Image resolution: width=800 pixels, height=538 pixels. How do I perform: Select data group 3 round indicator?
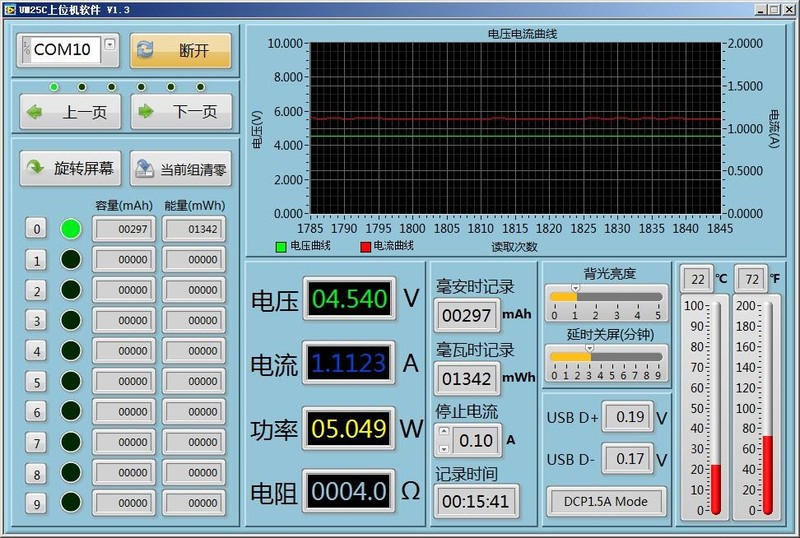tap(71, 320)
